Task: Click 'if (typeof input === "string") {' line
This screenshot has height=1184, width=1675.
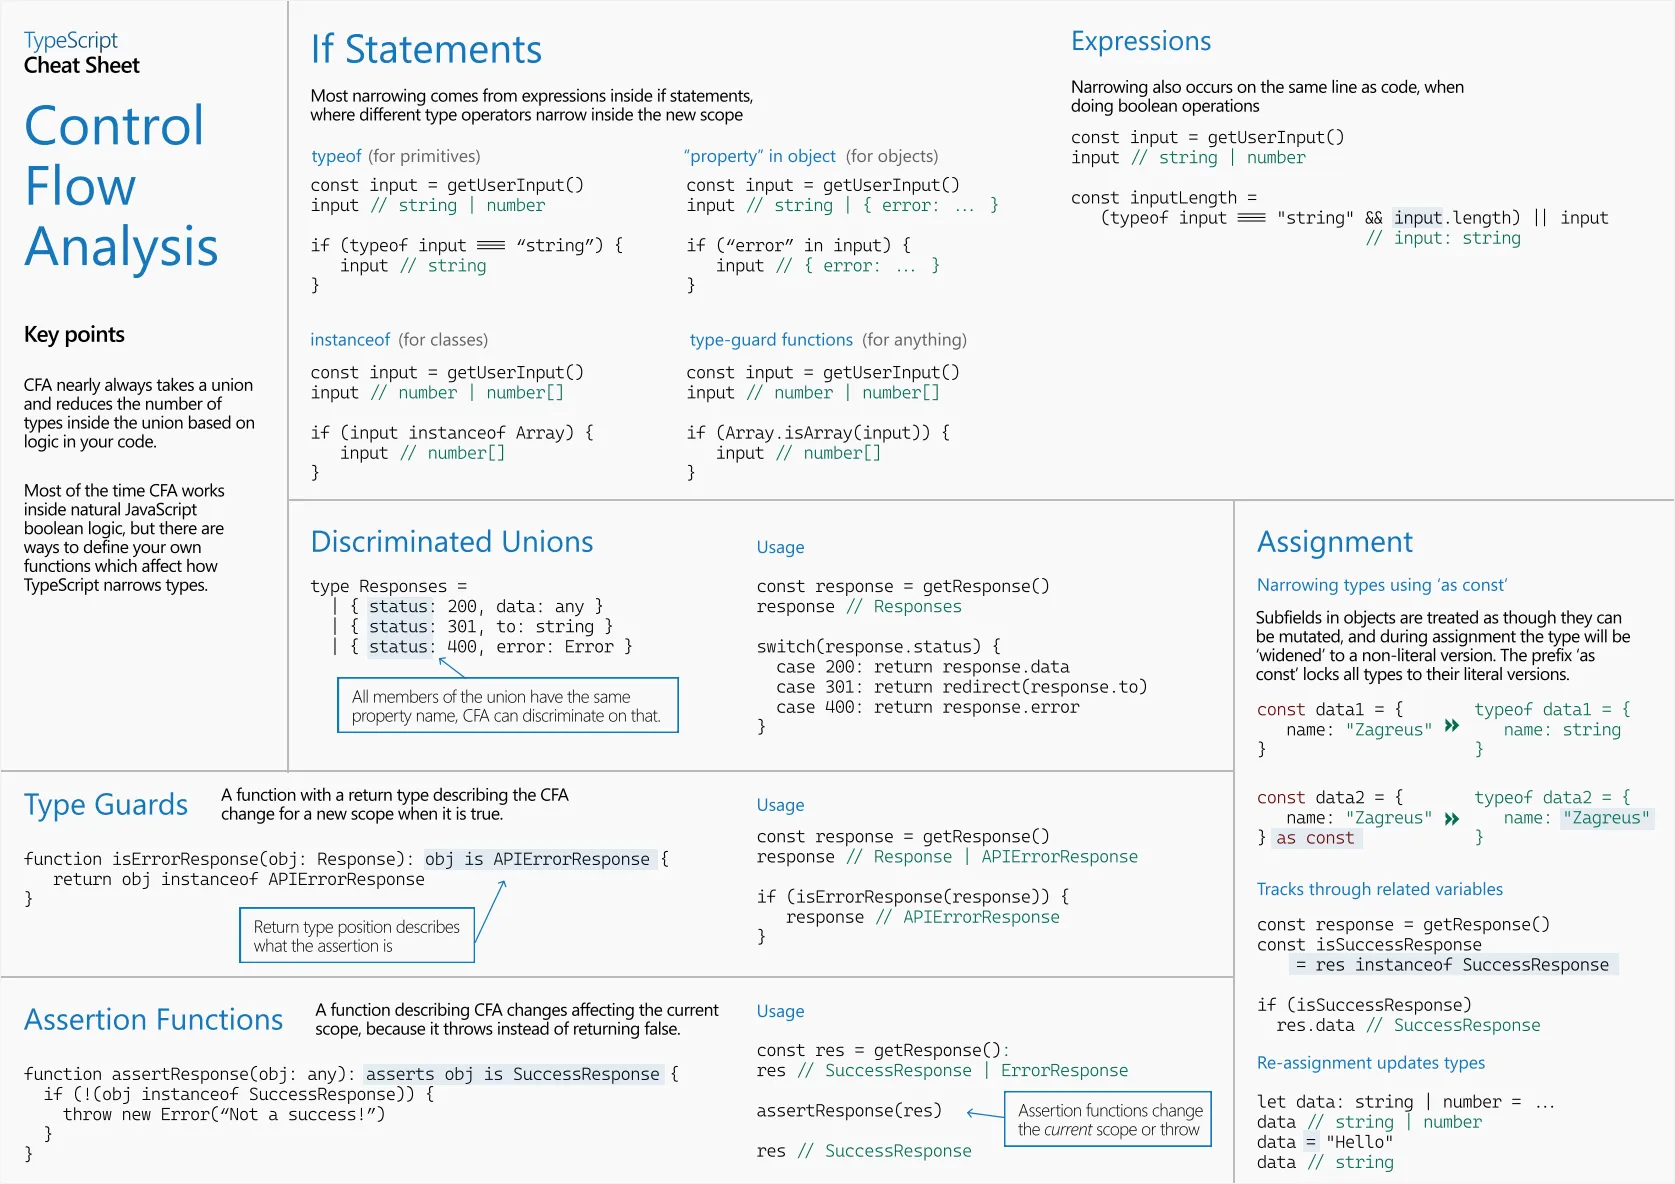Action: pyautogui.click(x=467, y=245)
